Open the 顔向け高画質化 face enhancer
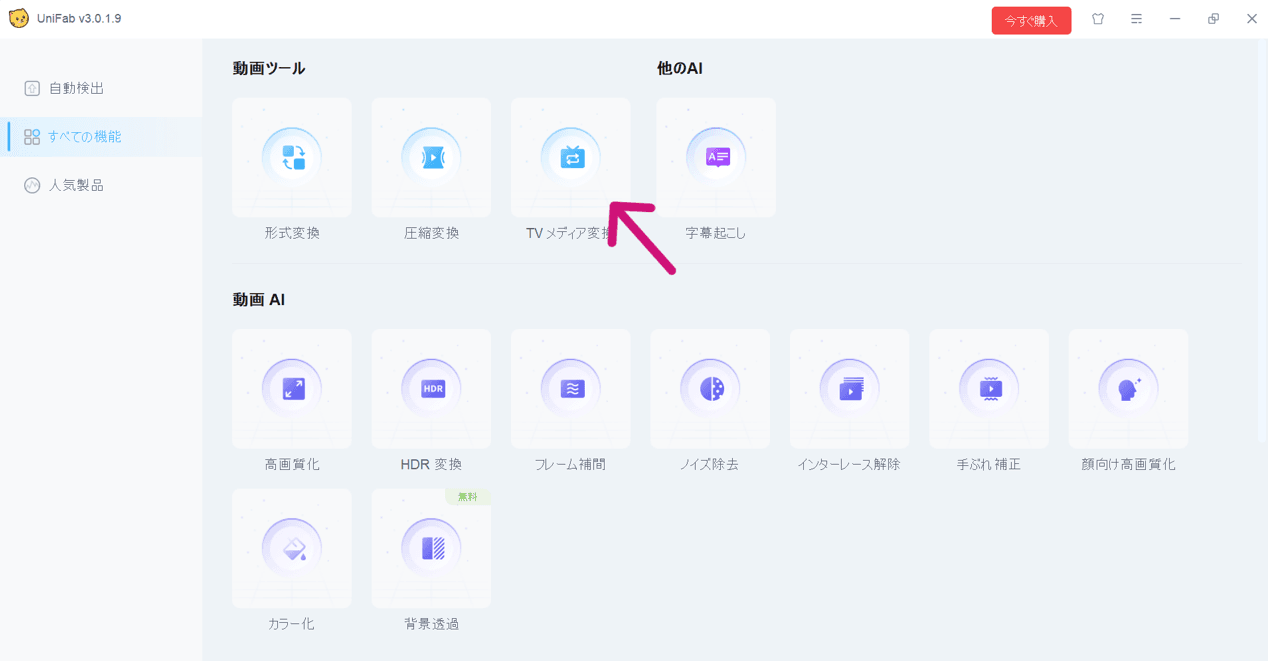Image resolution: width=1268 pixels, height=661 pixels. [1129, 389]
